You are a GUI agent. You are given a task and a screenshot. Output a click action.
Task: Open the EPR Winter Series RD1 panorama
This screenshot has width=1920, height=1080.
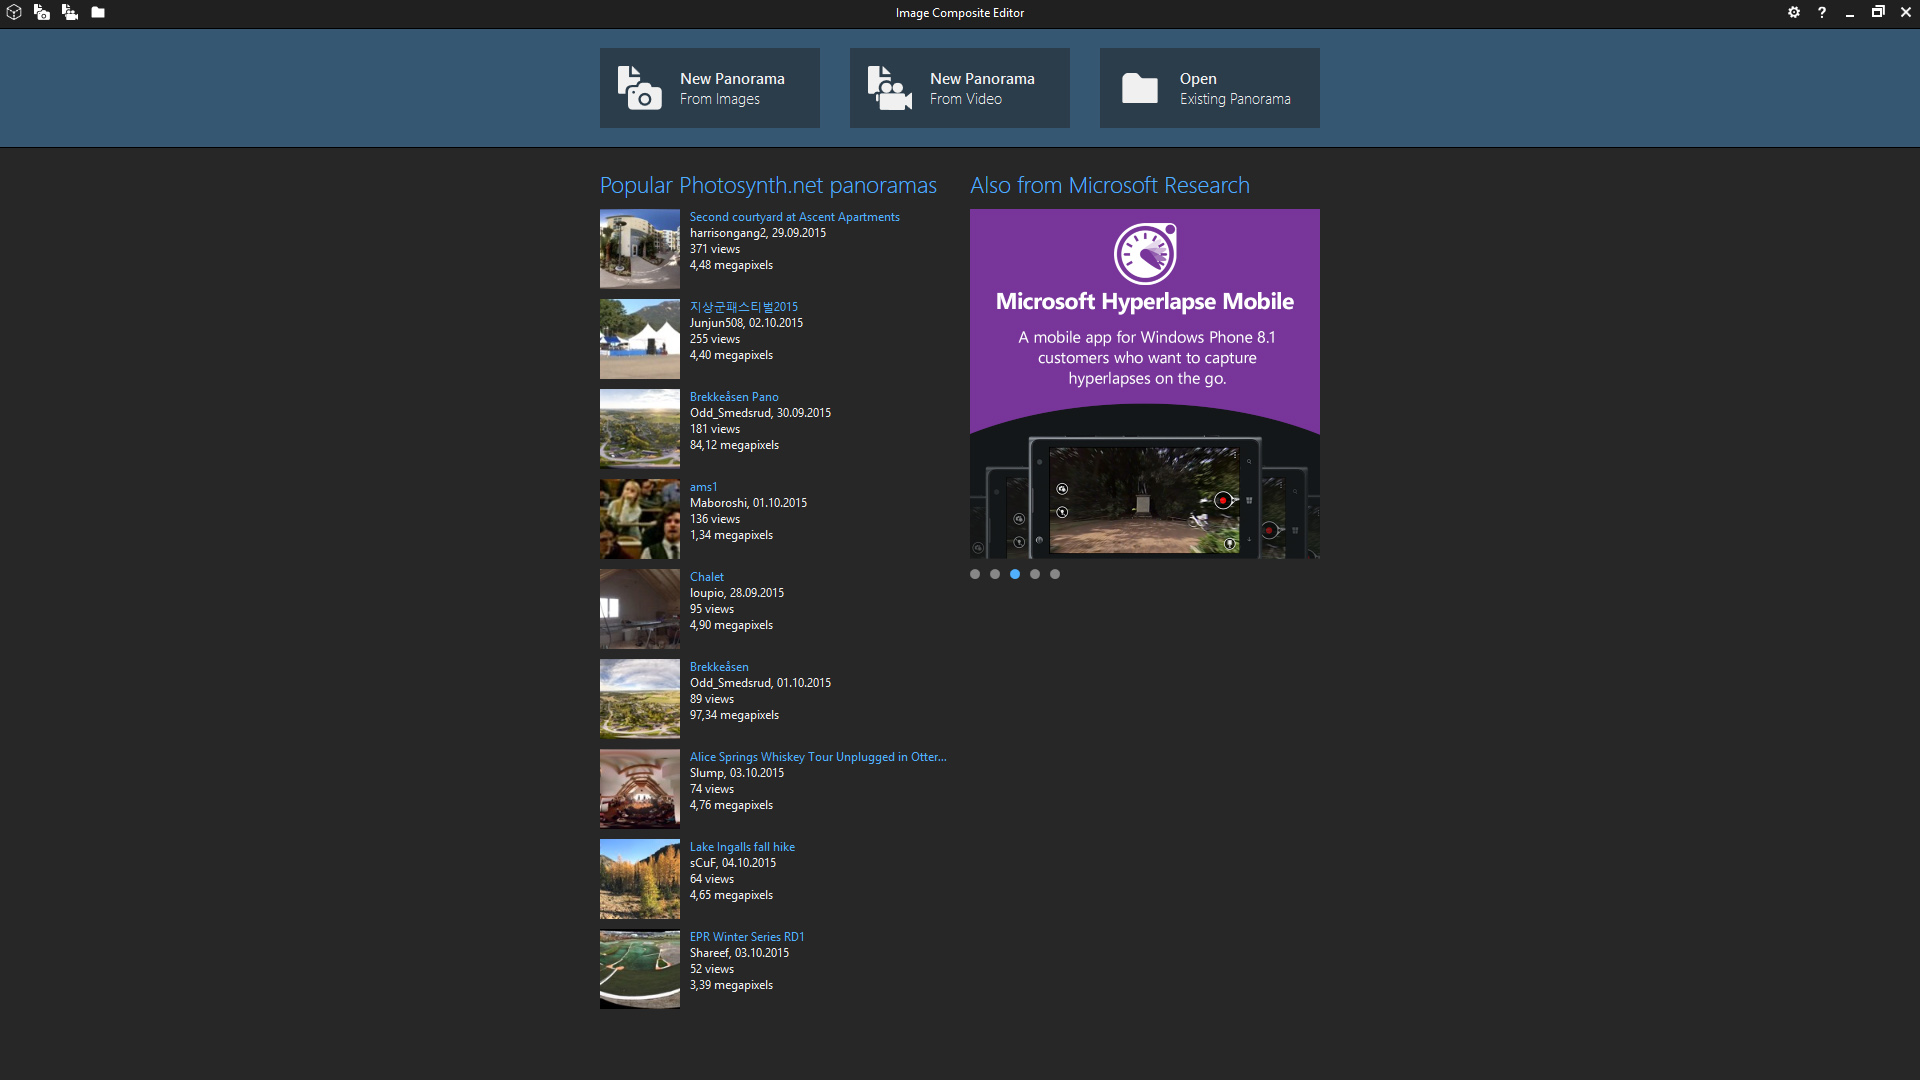746,936
